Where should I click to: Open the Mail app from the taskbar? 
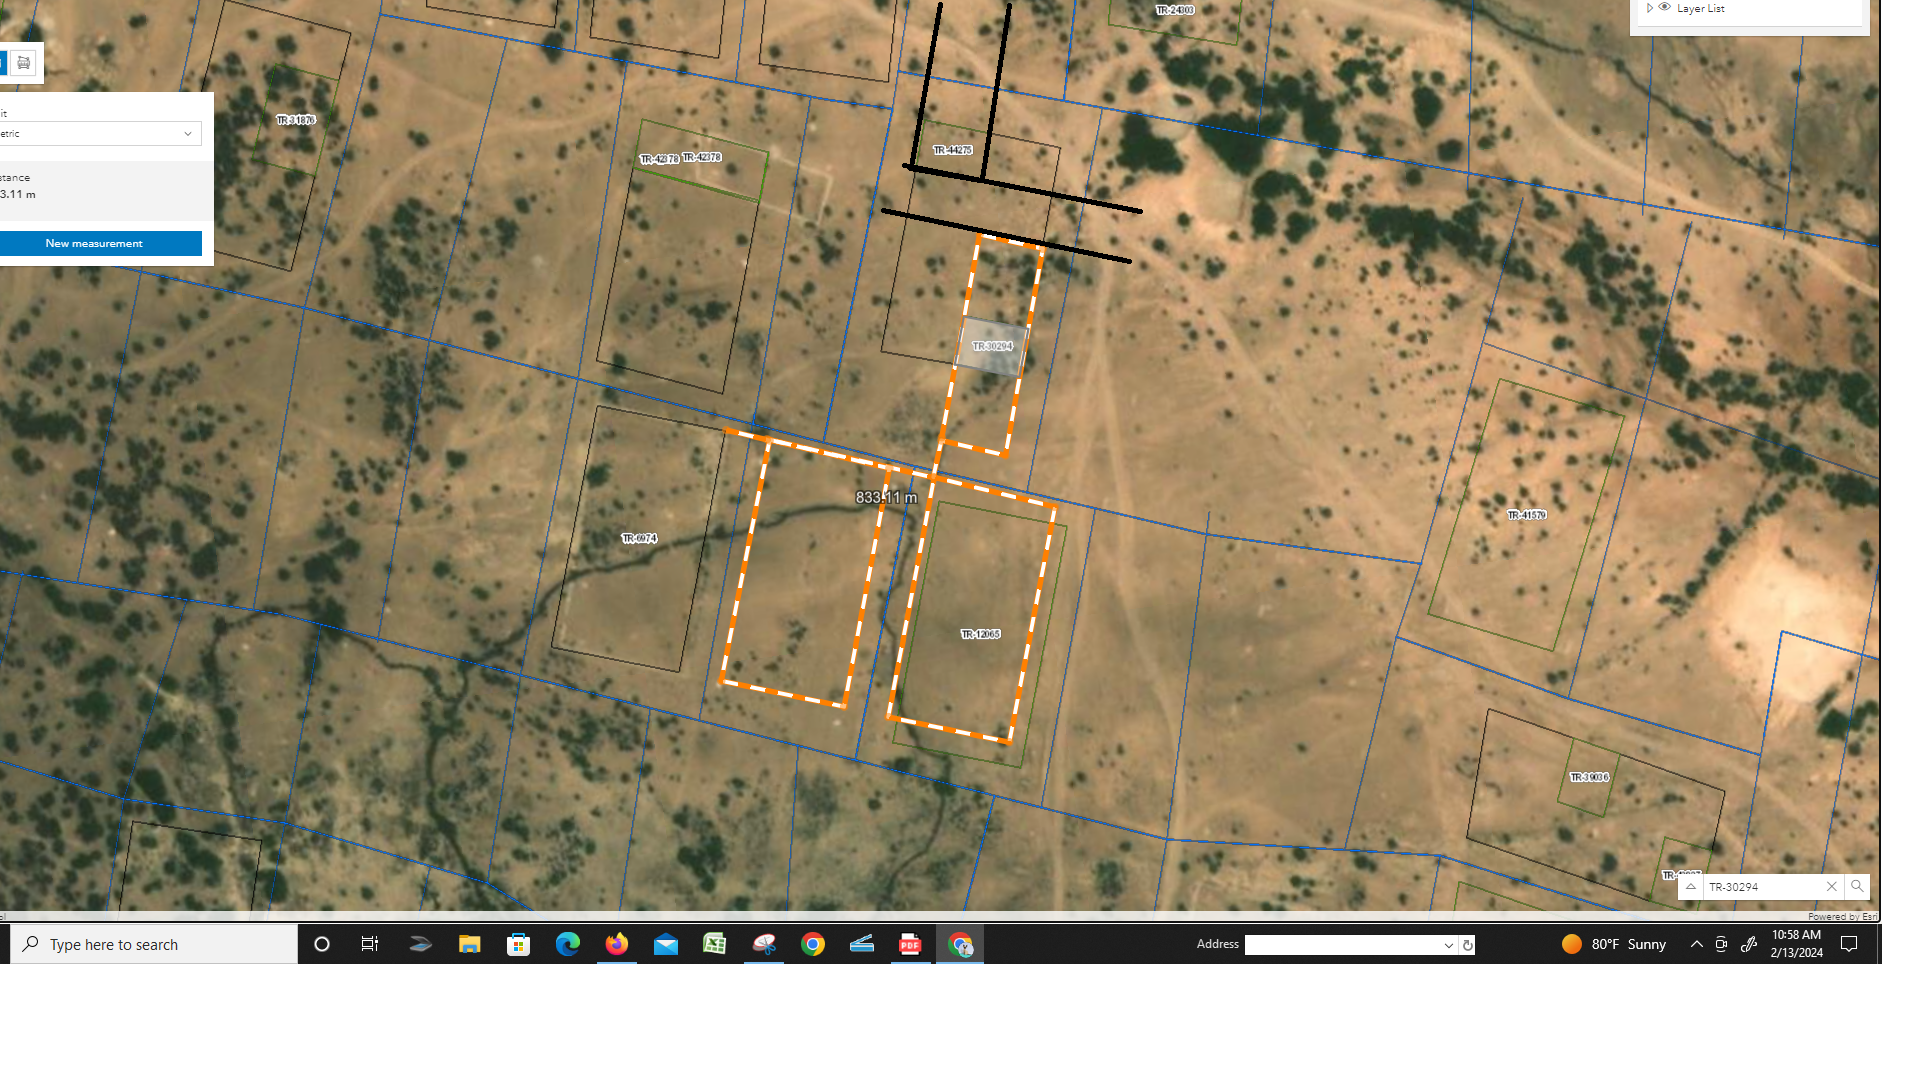[665, 944]
